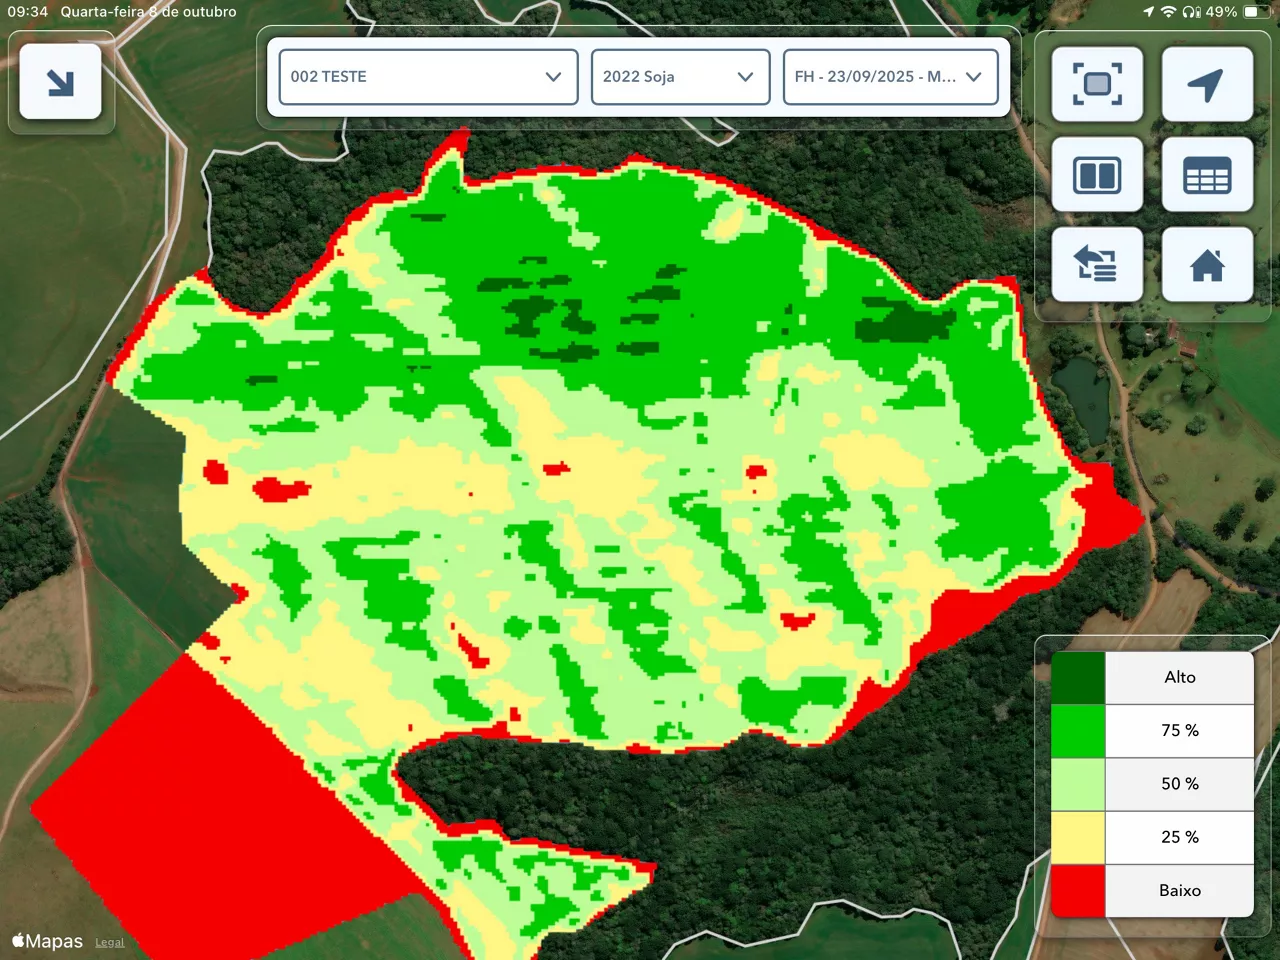Screen dimensions: 1280x960
Task: Tap the collapse arrow button at top left
Action: pos(60,82)
